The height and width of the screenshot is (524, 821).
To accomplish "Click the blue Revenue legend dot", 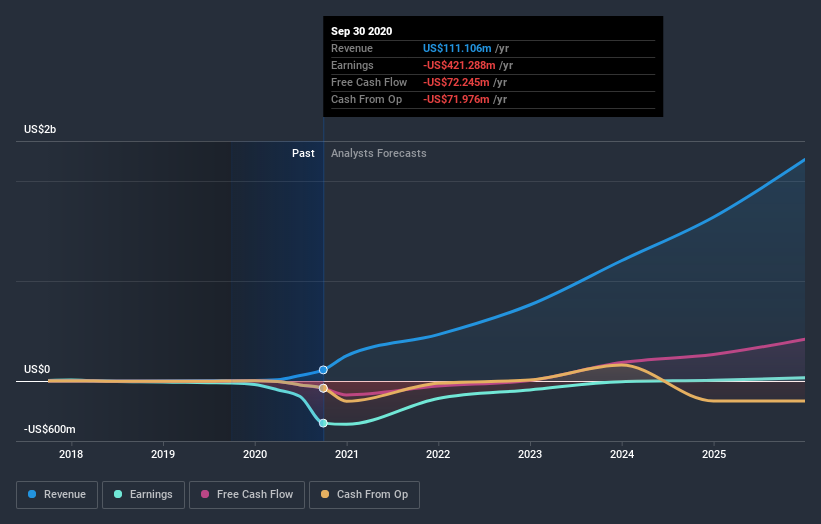I will [33, 494].
